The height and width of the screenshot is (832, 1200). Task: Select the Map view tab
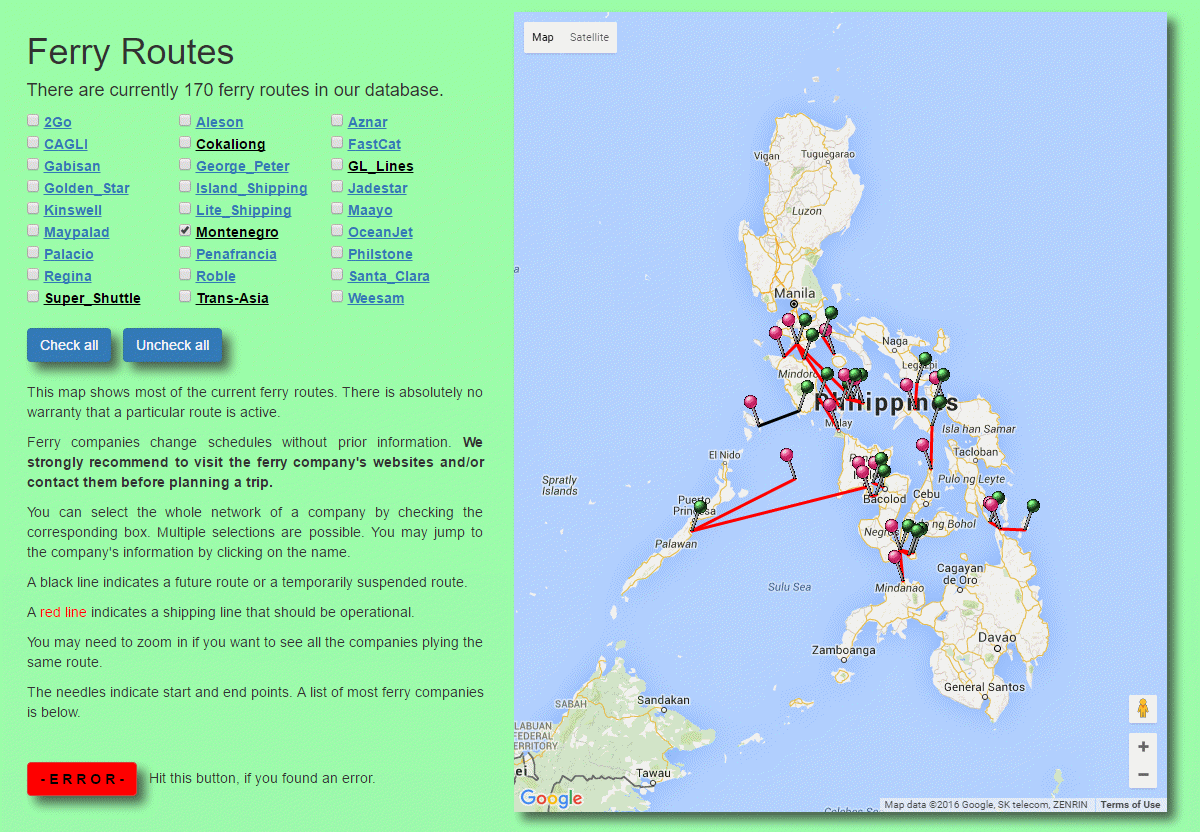click(543, 38)
